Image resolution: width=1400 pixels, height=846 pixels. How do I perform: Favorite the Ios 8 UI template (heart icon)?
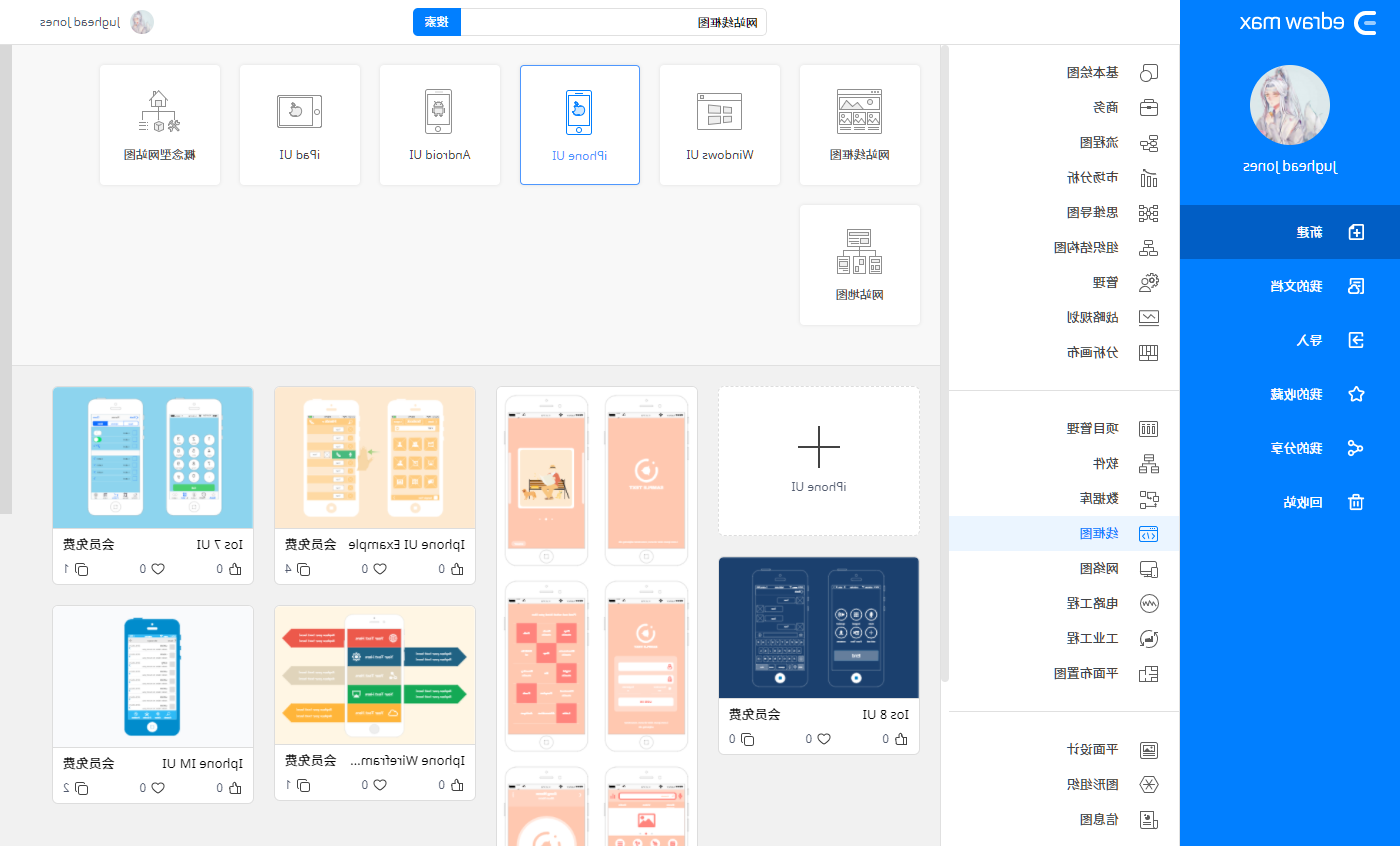click(x=824, y=739)
